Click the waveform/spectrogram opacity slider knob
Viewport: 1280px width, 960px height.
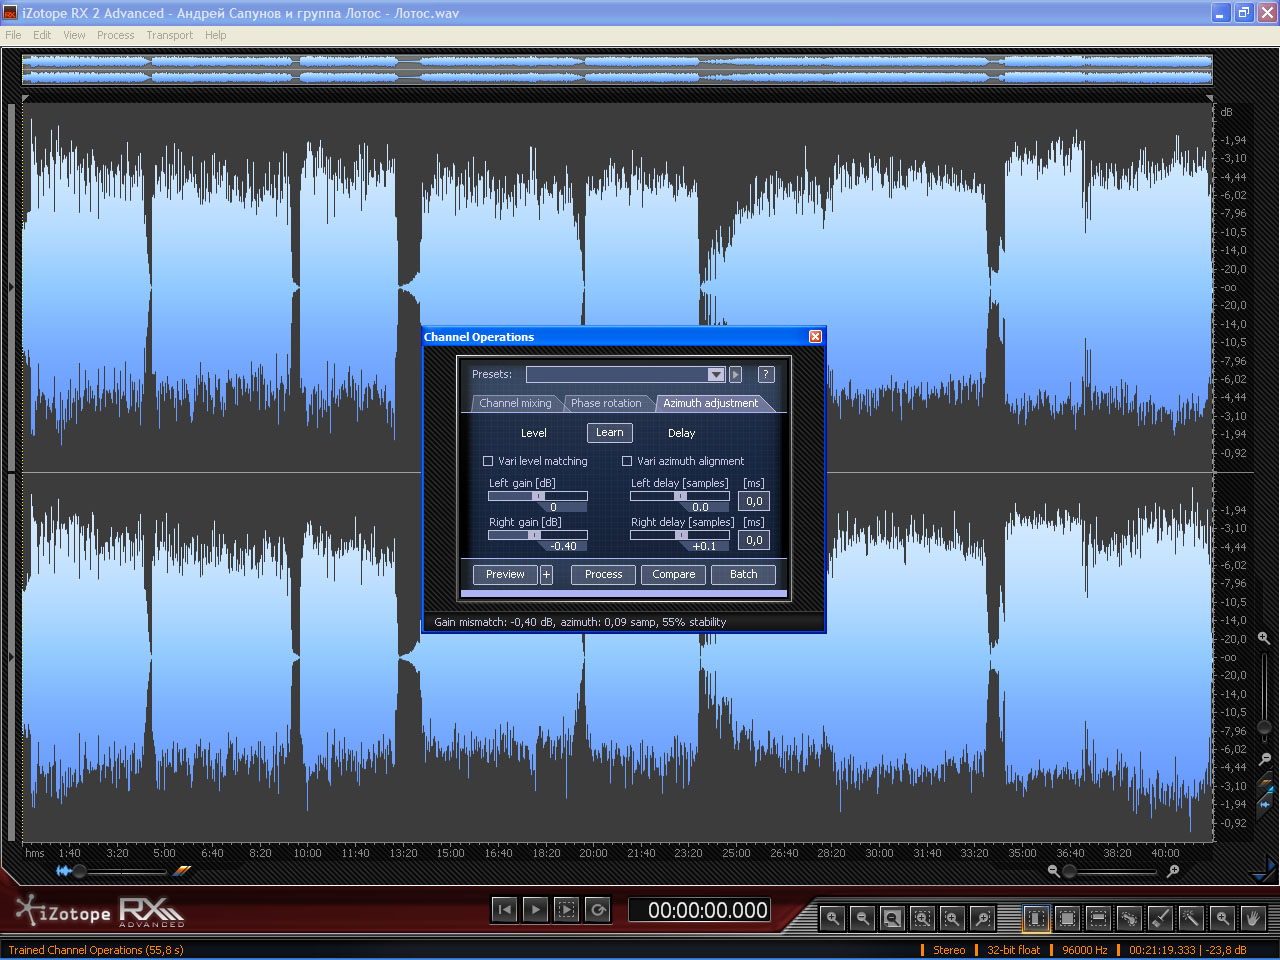coord(80,871)
